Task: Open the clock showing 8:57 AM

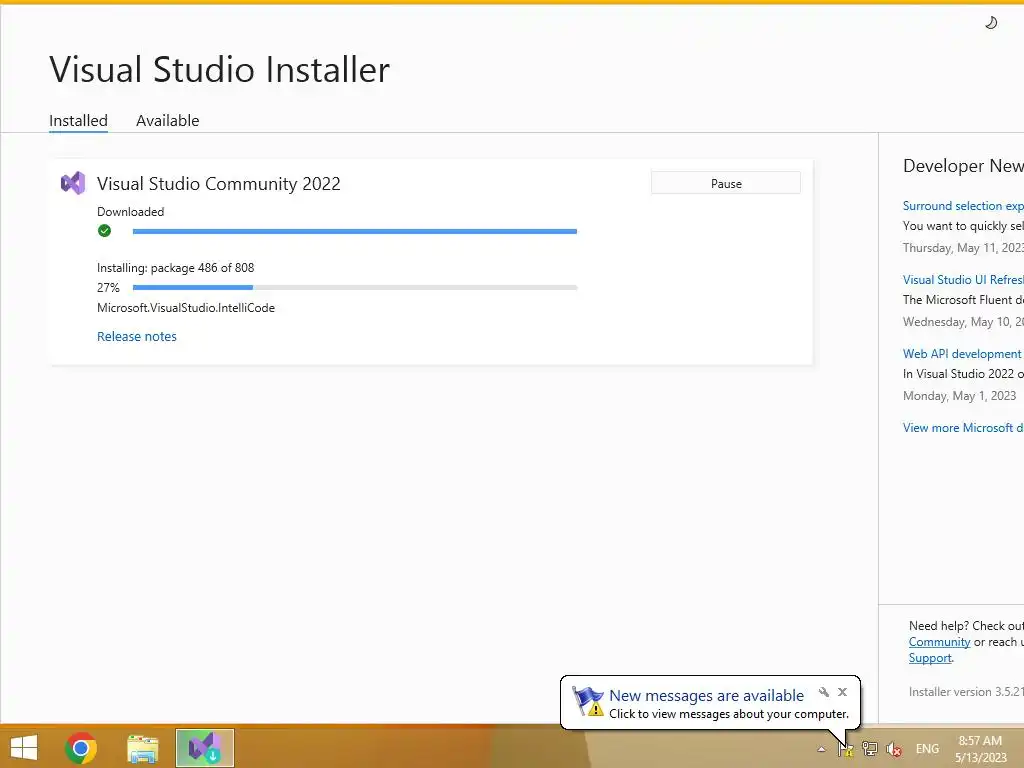Action: point(980,749)
